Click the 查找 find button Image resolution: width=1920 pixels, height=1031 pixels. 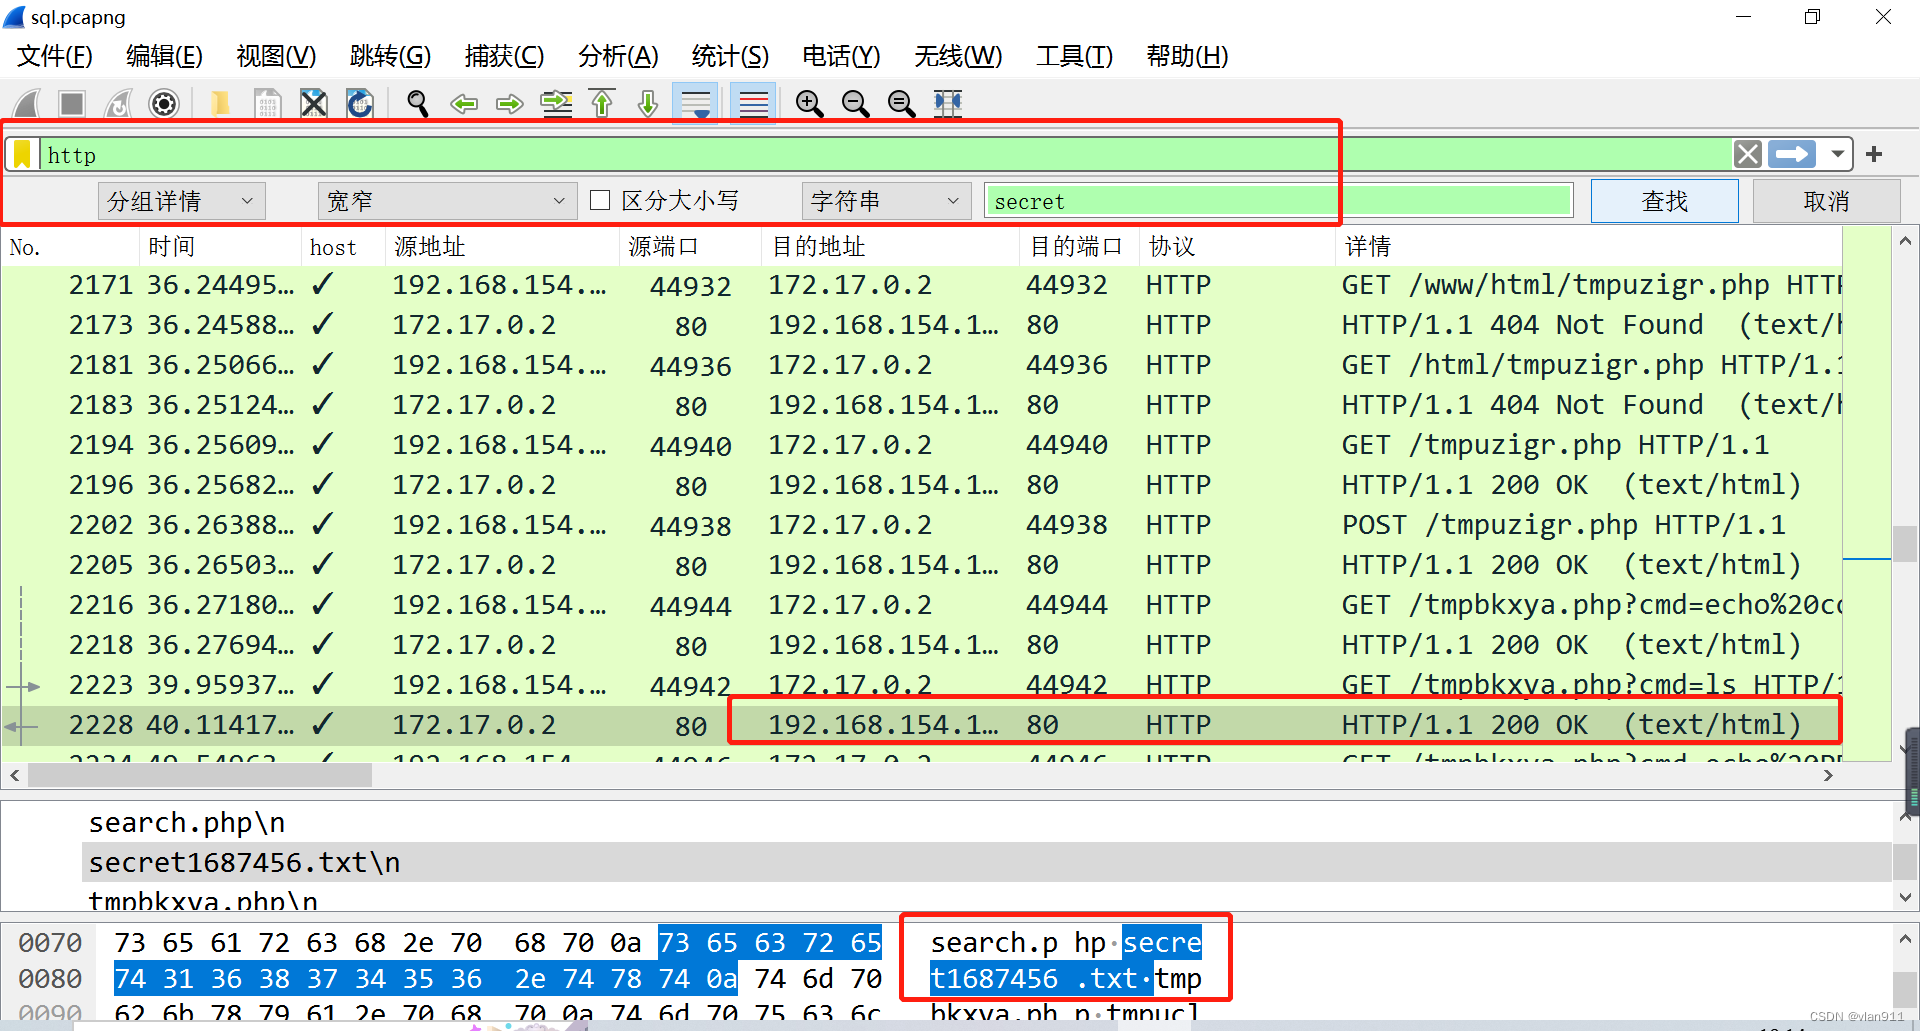[x=1665, y=201]
